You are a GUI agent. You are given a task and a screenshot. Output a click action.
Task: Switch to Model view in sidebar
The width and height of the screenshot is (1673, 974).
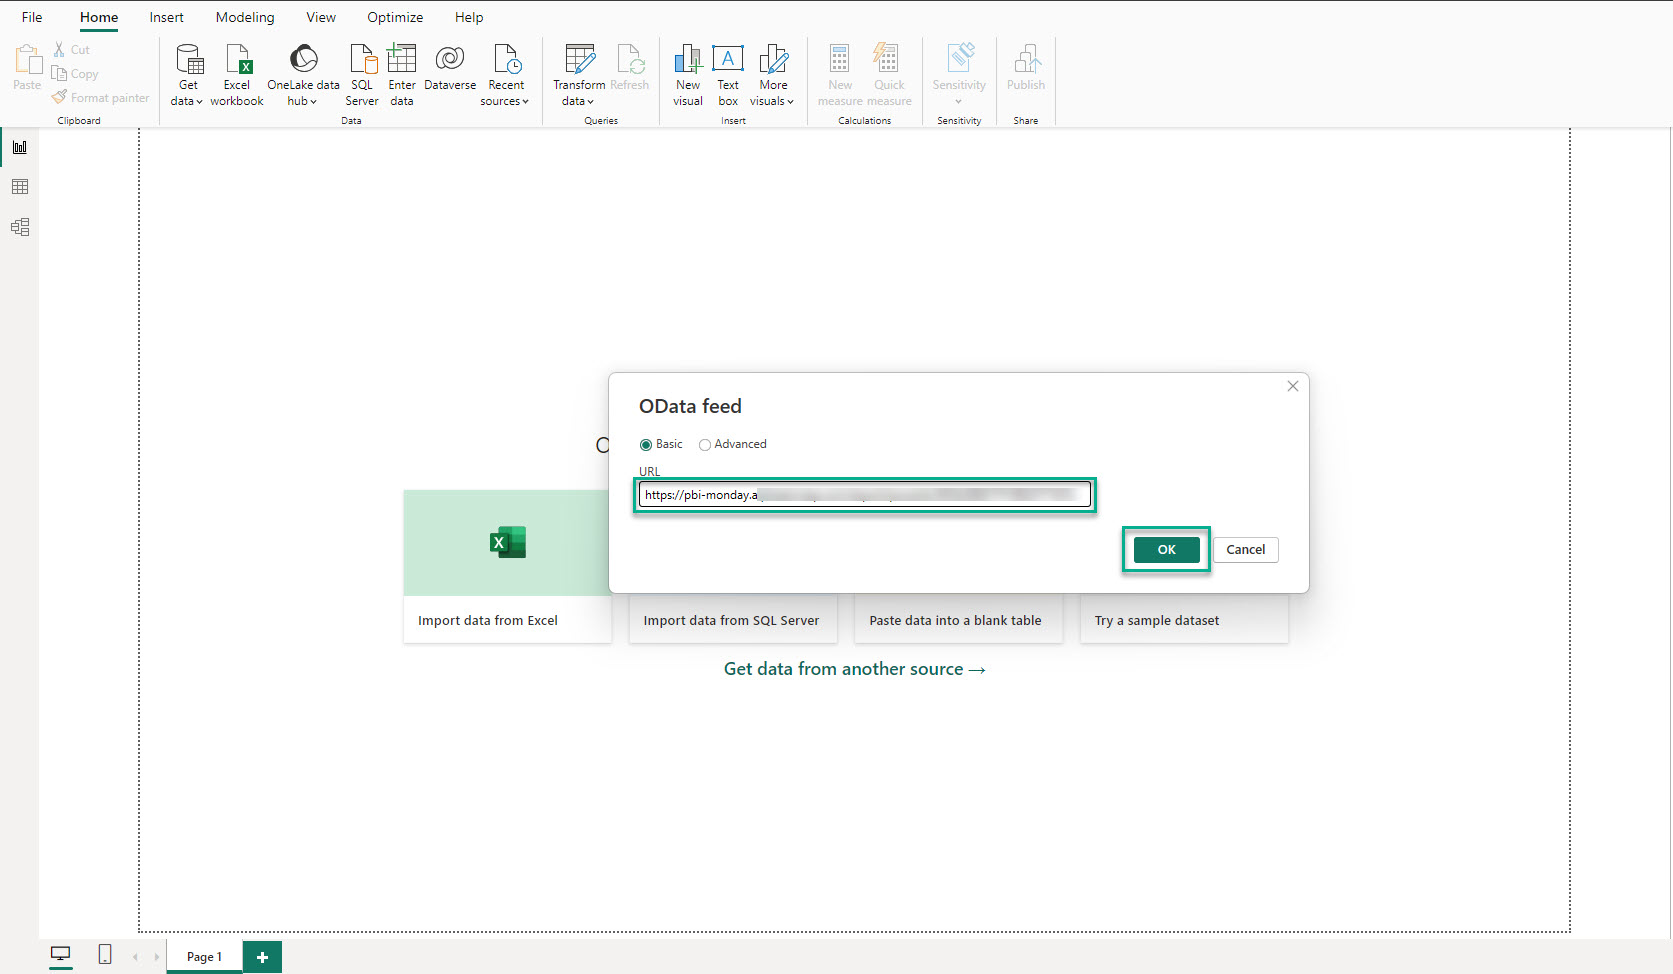pos(20,227)
